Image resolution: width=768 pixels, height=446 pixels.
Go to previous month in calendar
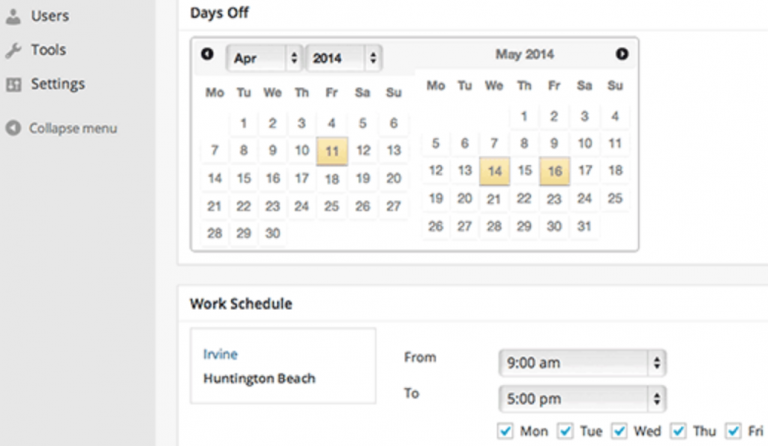pos(207,54)
